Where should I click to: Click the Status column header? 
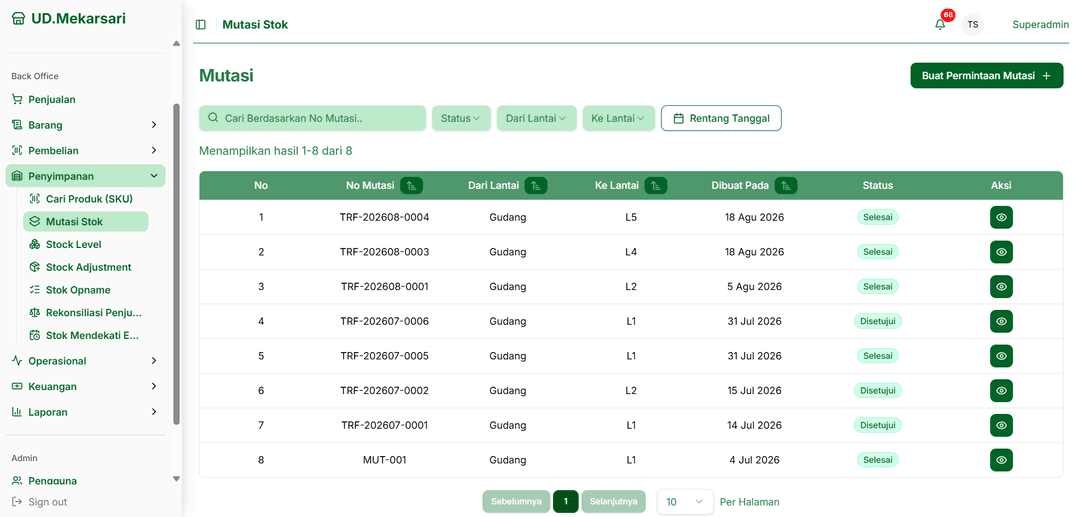(x=878, y=185)
